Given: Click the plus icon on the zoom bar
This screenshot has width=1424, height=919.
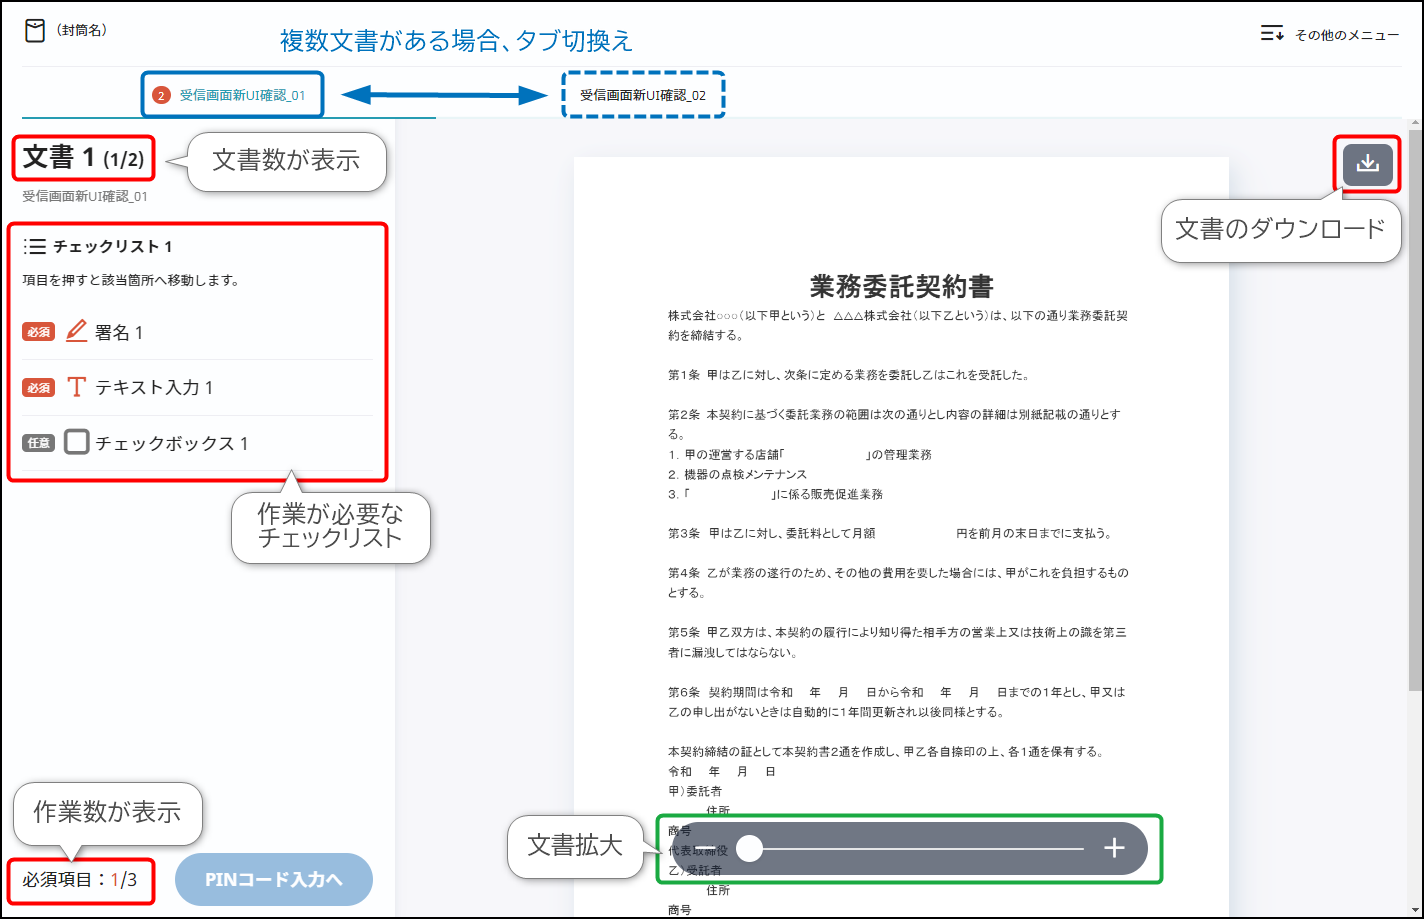Looking at the screenshot, I should [x=1113, y=848].
